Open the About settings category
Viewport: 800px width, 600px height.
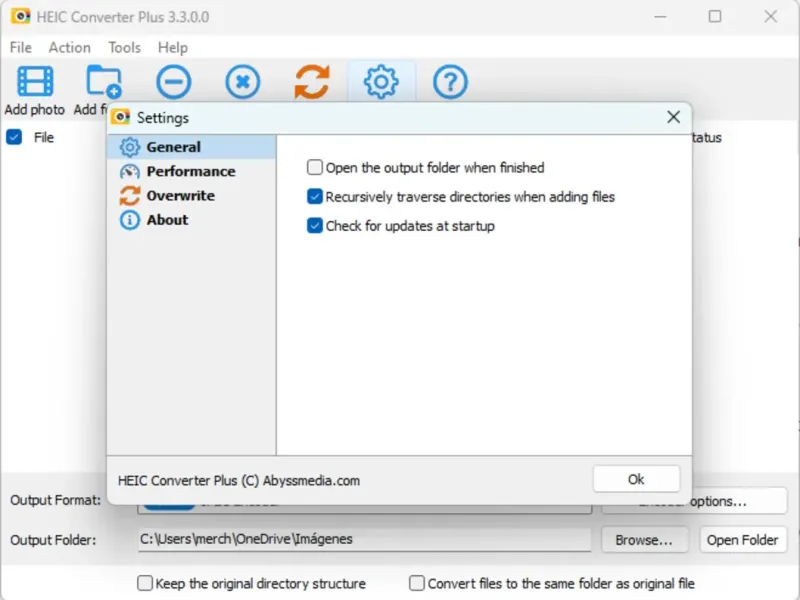coord(192,220)
